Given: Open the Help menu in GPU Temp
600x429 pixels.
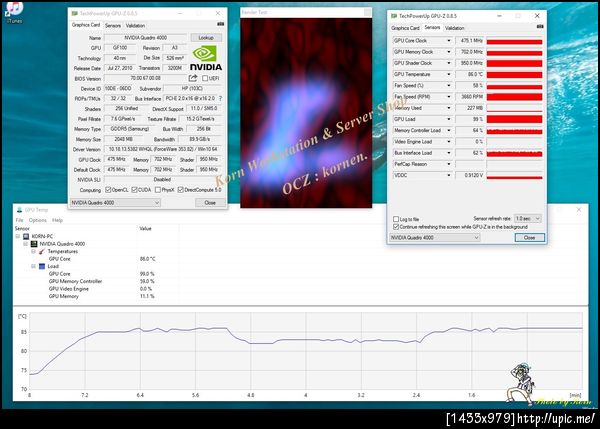Looking at the screenshot, I should [x=57, y=220].
